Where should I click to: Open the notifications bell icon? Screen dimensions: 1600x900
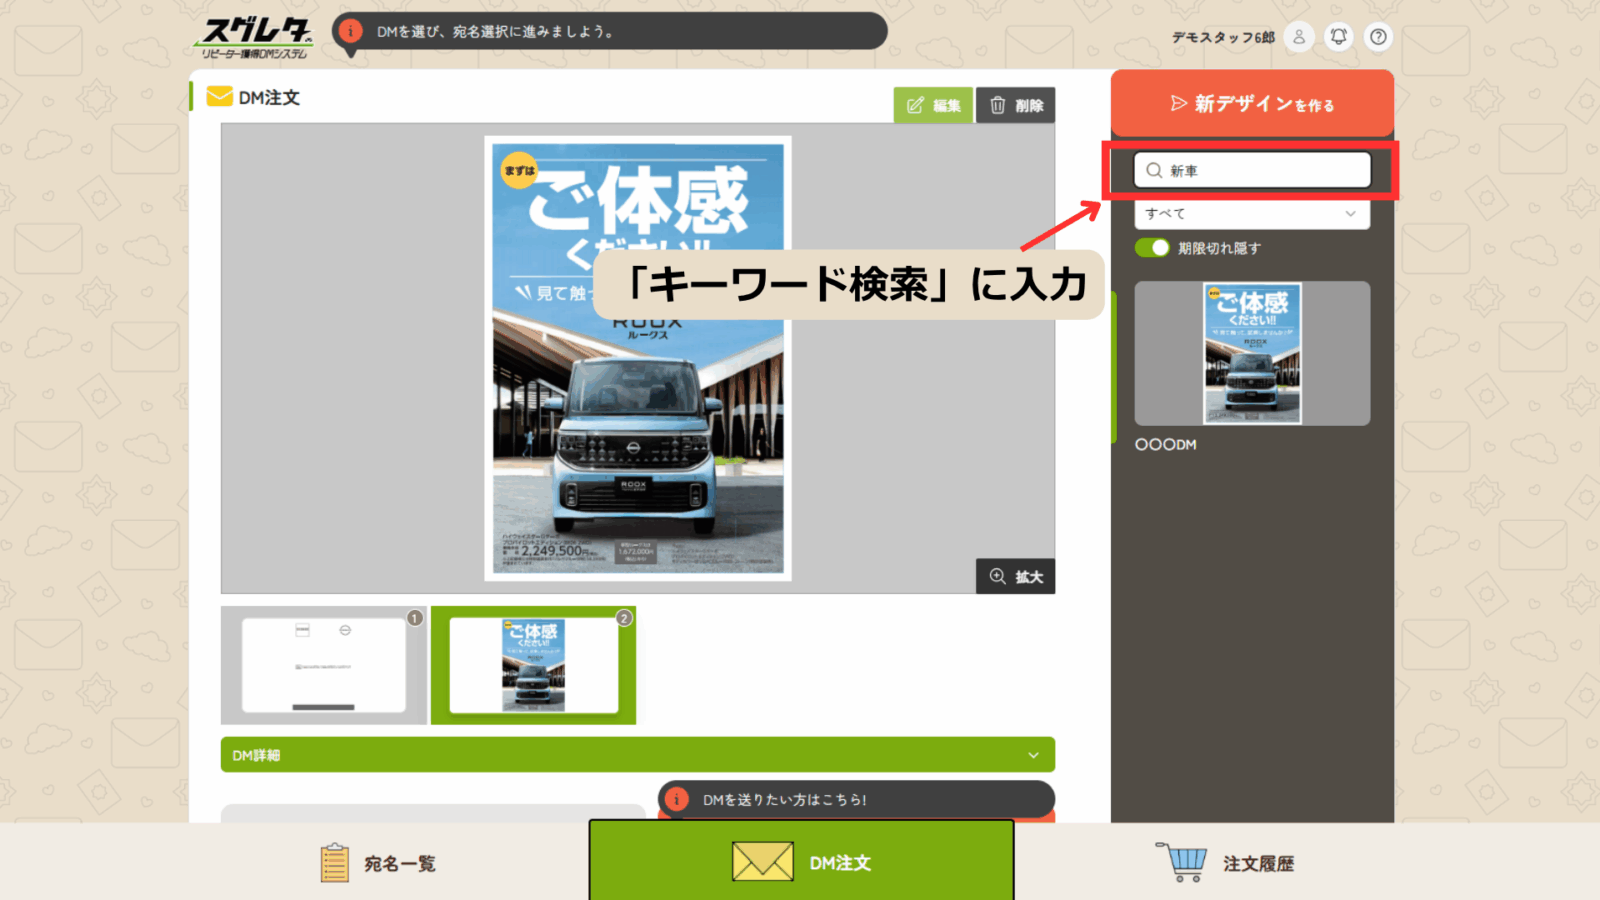[x=1338, y=37]
